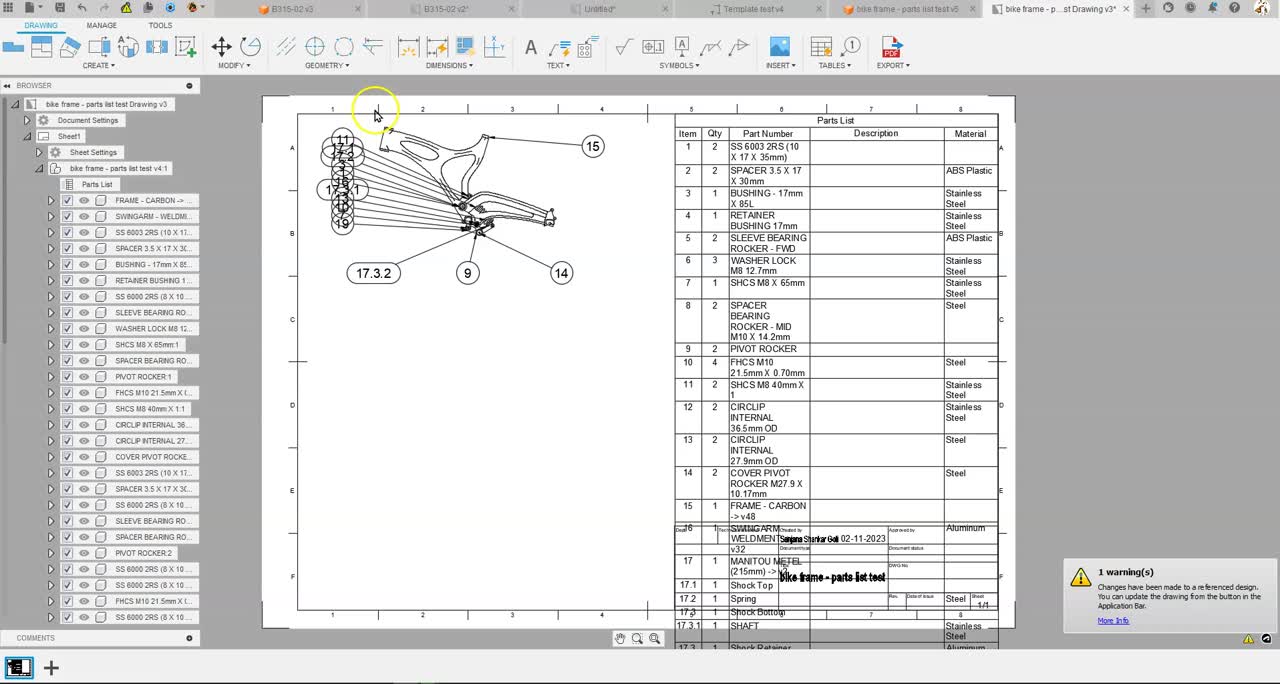
Task: Expand the Document Settings node
Action: coord(25,119)
